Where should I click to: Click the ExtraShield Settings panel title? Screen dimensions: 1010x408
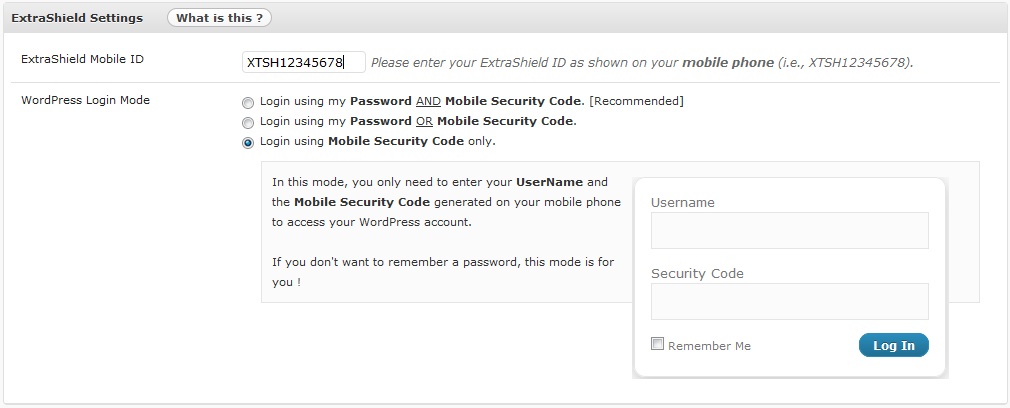(x=77, y=18)
